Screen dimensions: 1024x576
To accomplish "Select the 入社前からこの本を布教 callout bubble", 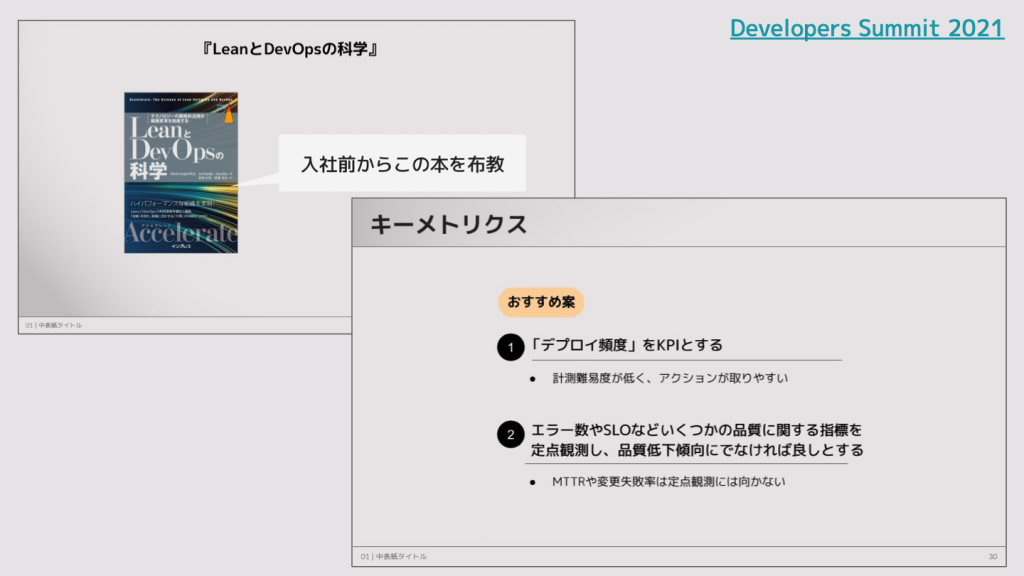I will [402, 162].
